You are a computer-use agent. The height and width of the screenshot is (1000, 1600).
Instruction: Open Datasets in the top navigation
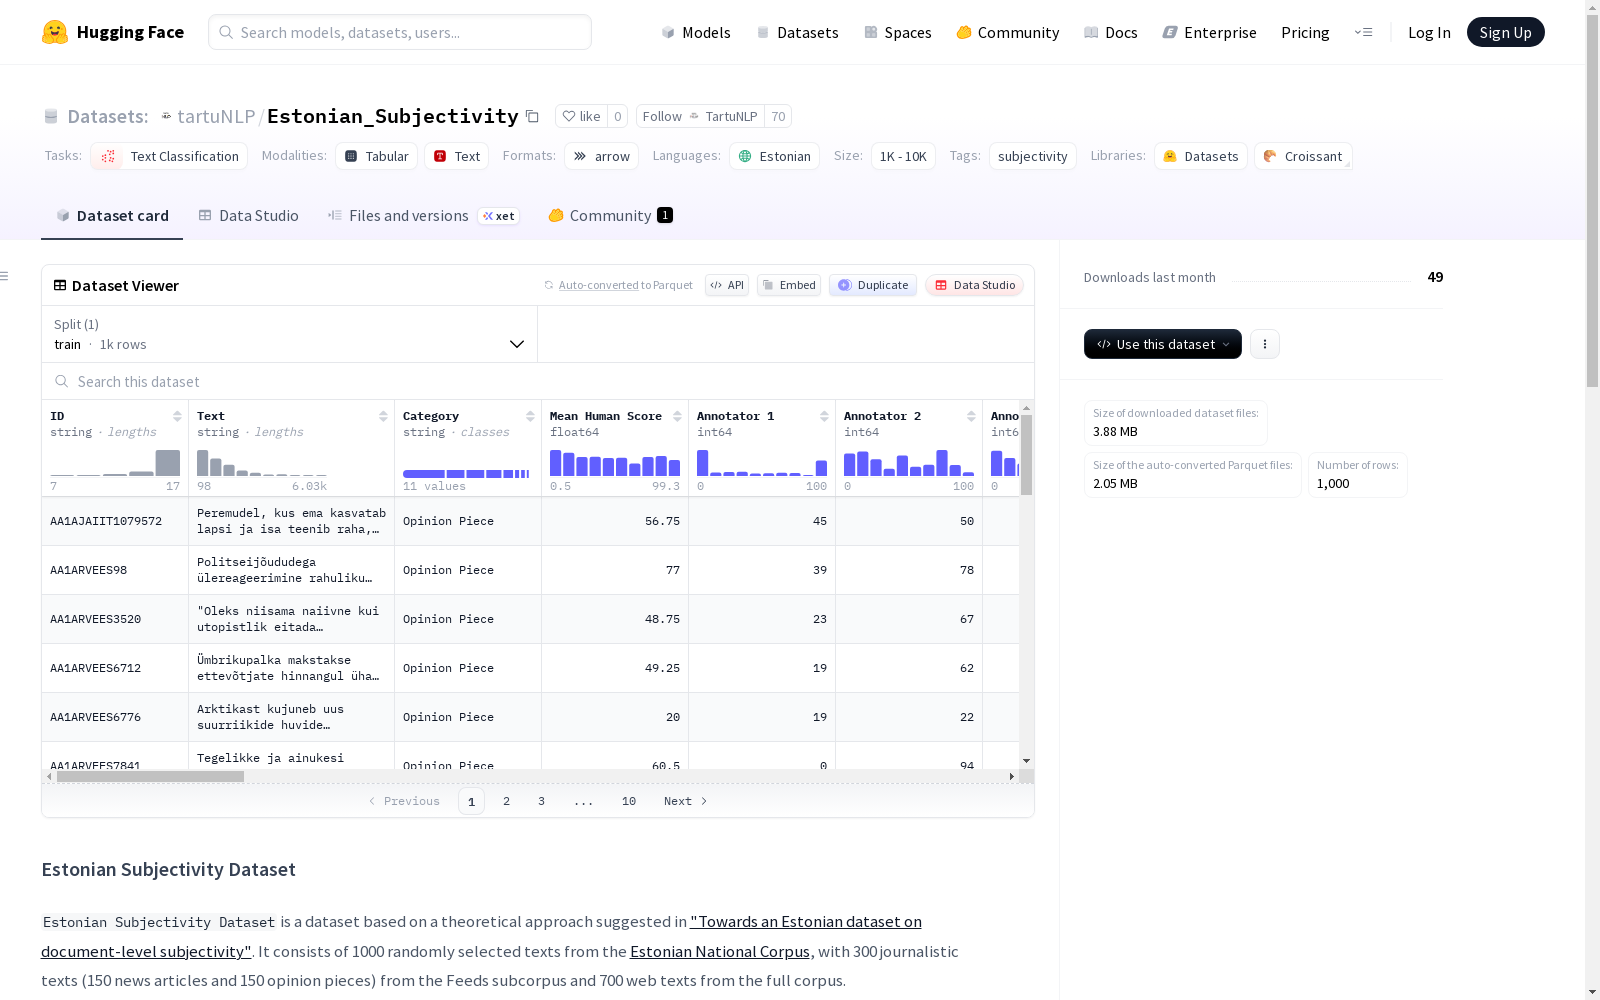pos(797,32)
